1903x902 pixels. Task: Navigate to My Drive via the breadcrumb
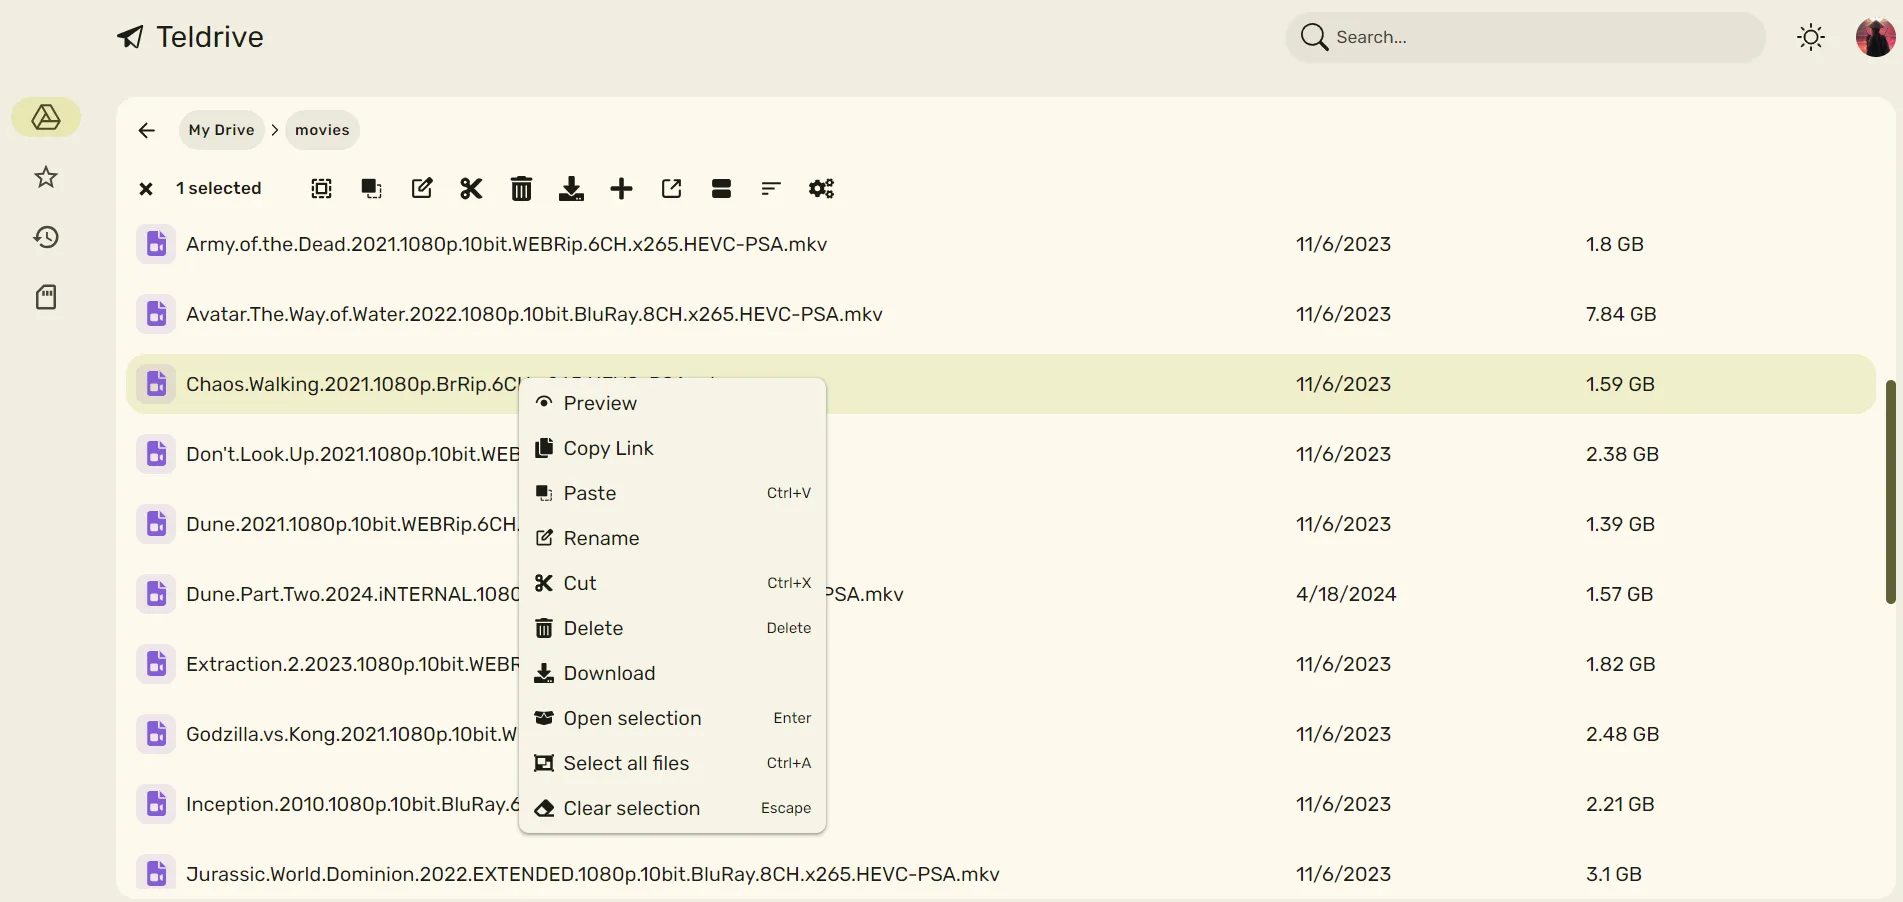[220, 130]
